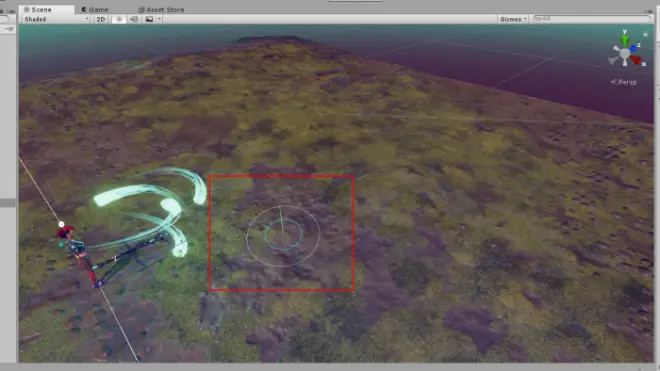The height and width of the screenshot is (371, 660).
Task: Click the Persp projection label
Action: [624, 82]
